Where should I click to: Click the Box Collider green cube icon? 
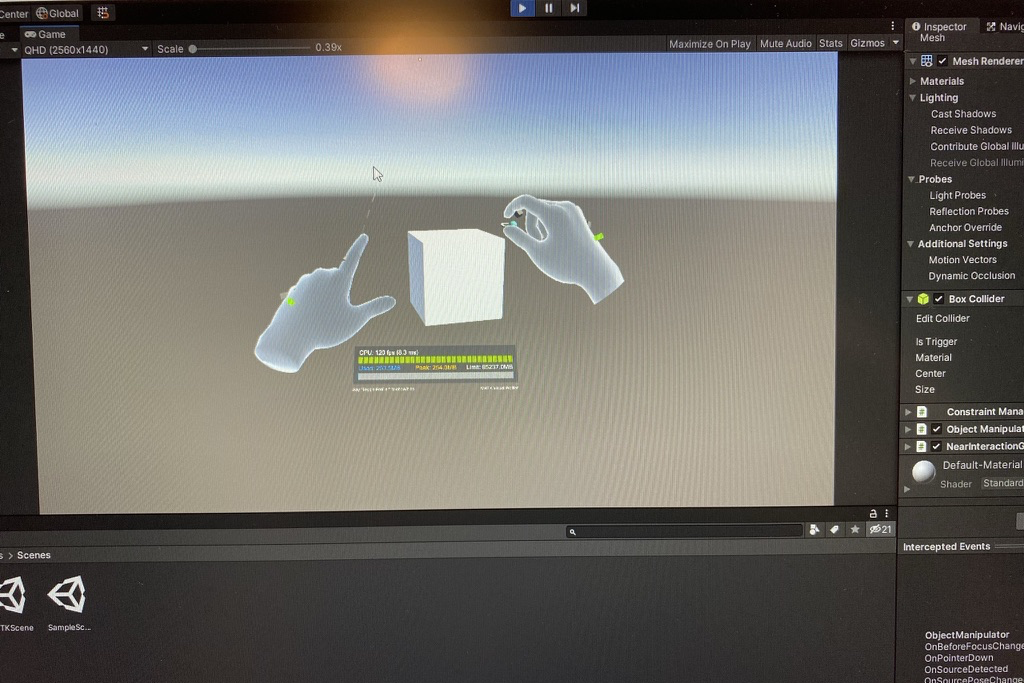tap(923, 299)
